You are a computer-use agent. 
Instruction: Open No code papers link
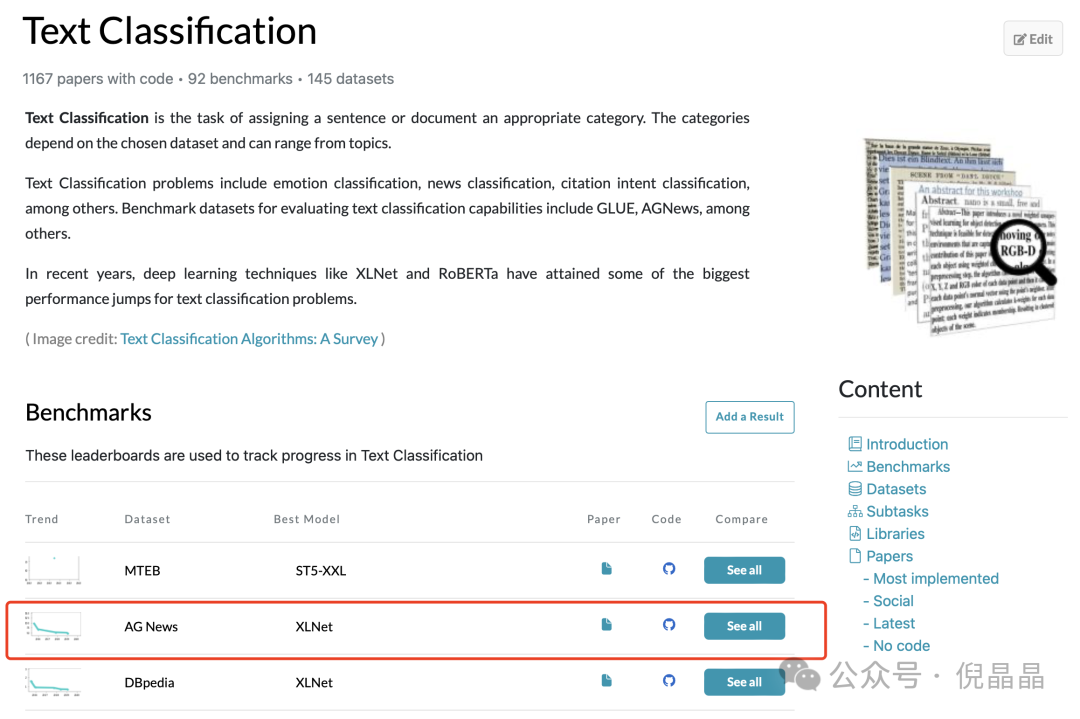click(x=901, y=646)
